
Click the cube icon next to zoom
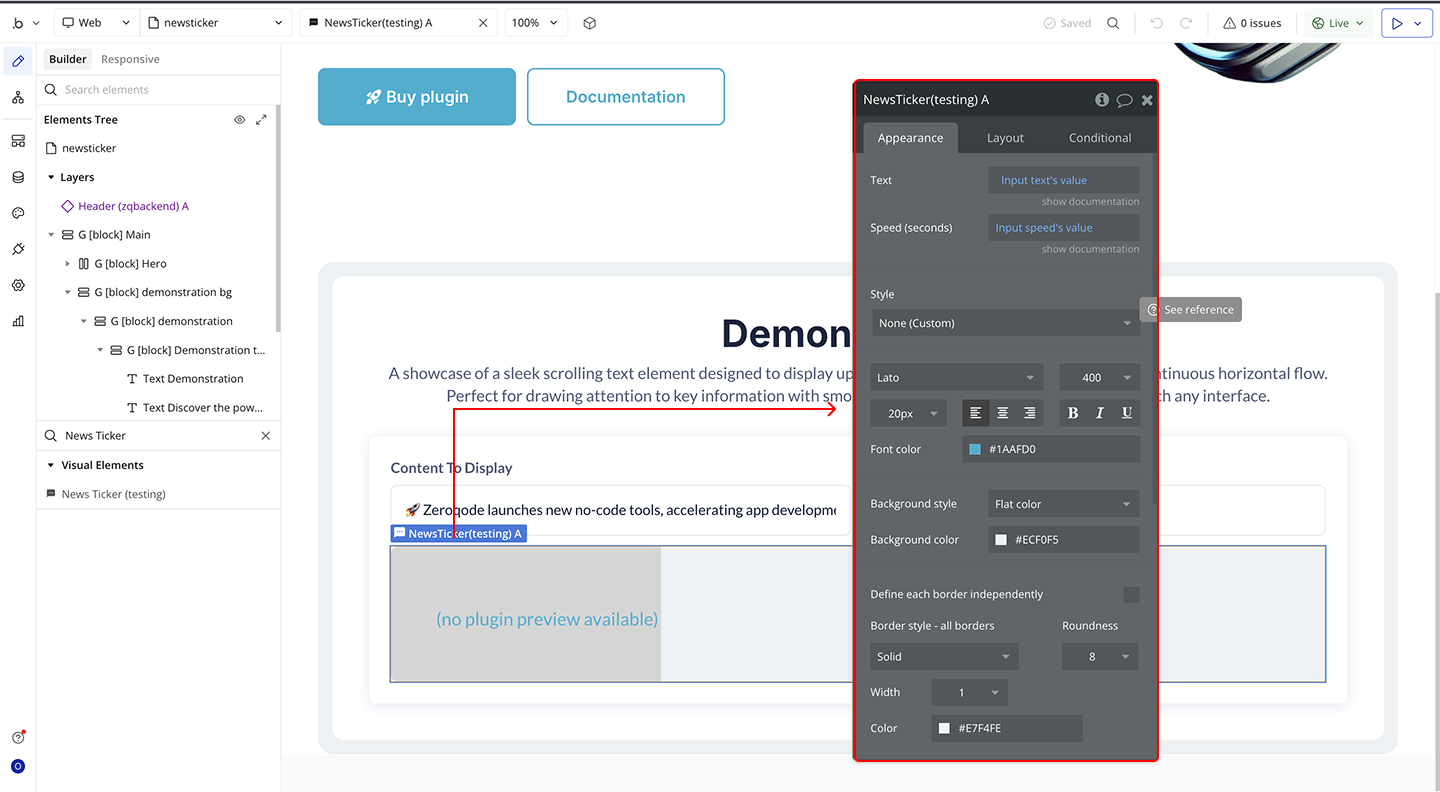click(x=590, y=23)
